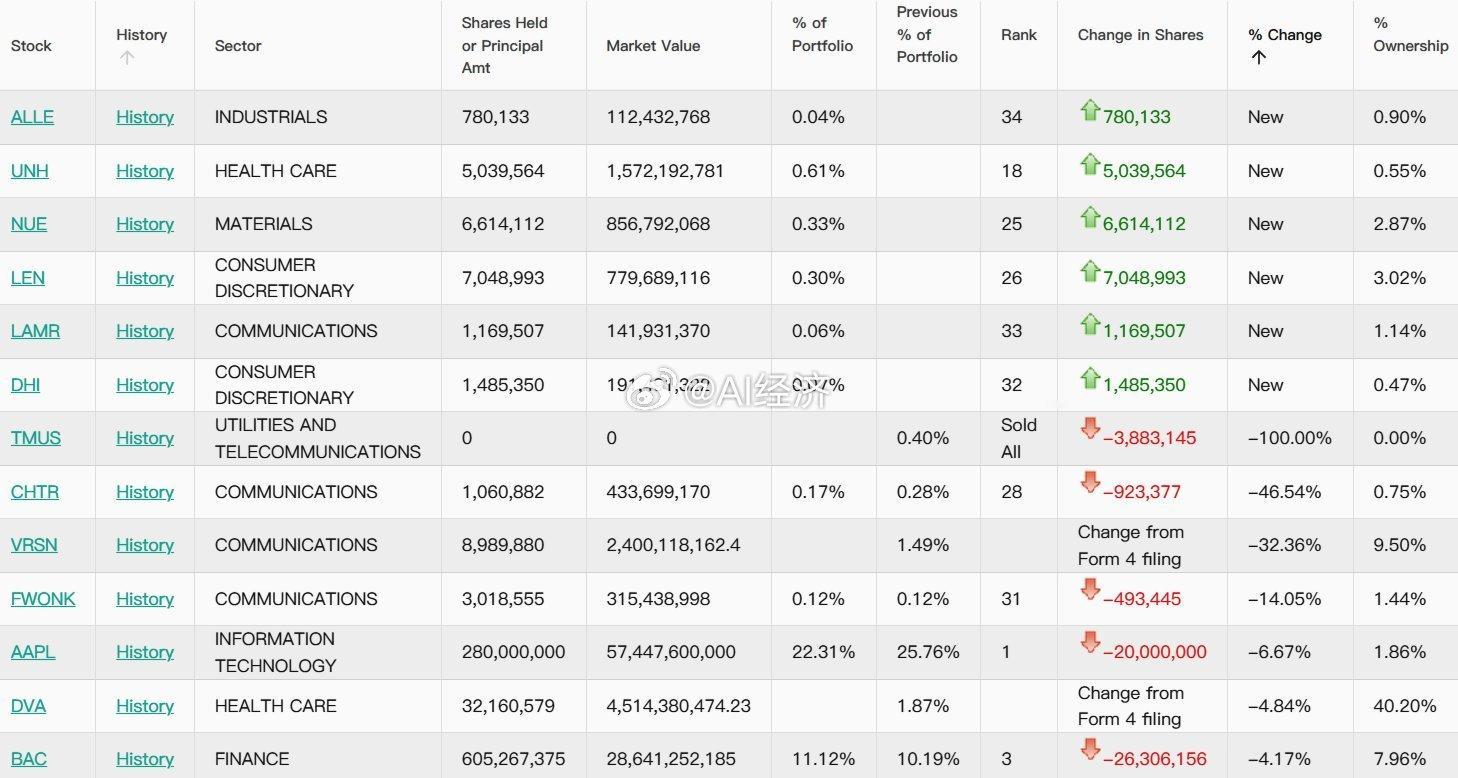View History for NUE row
The image size is (1458, 778).
pyautogui.click(x=145, y=224)
